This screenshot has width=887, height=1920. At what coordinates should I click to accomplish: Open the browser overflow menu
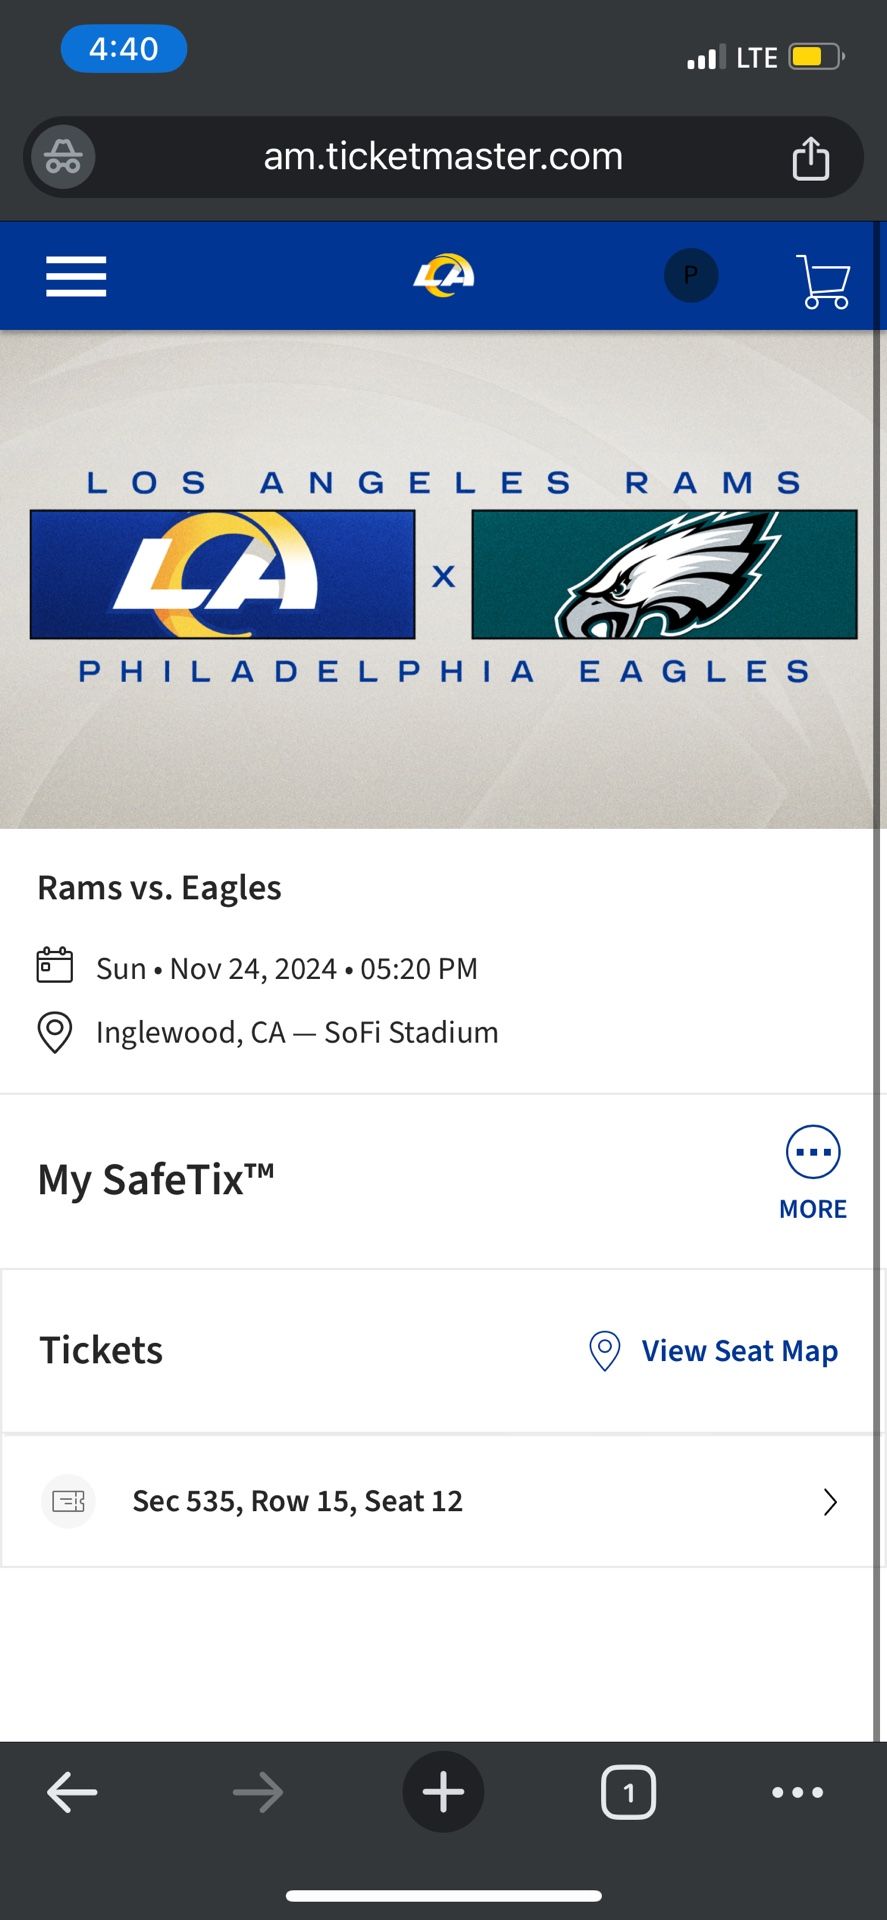(x=797, y=1792)
